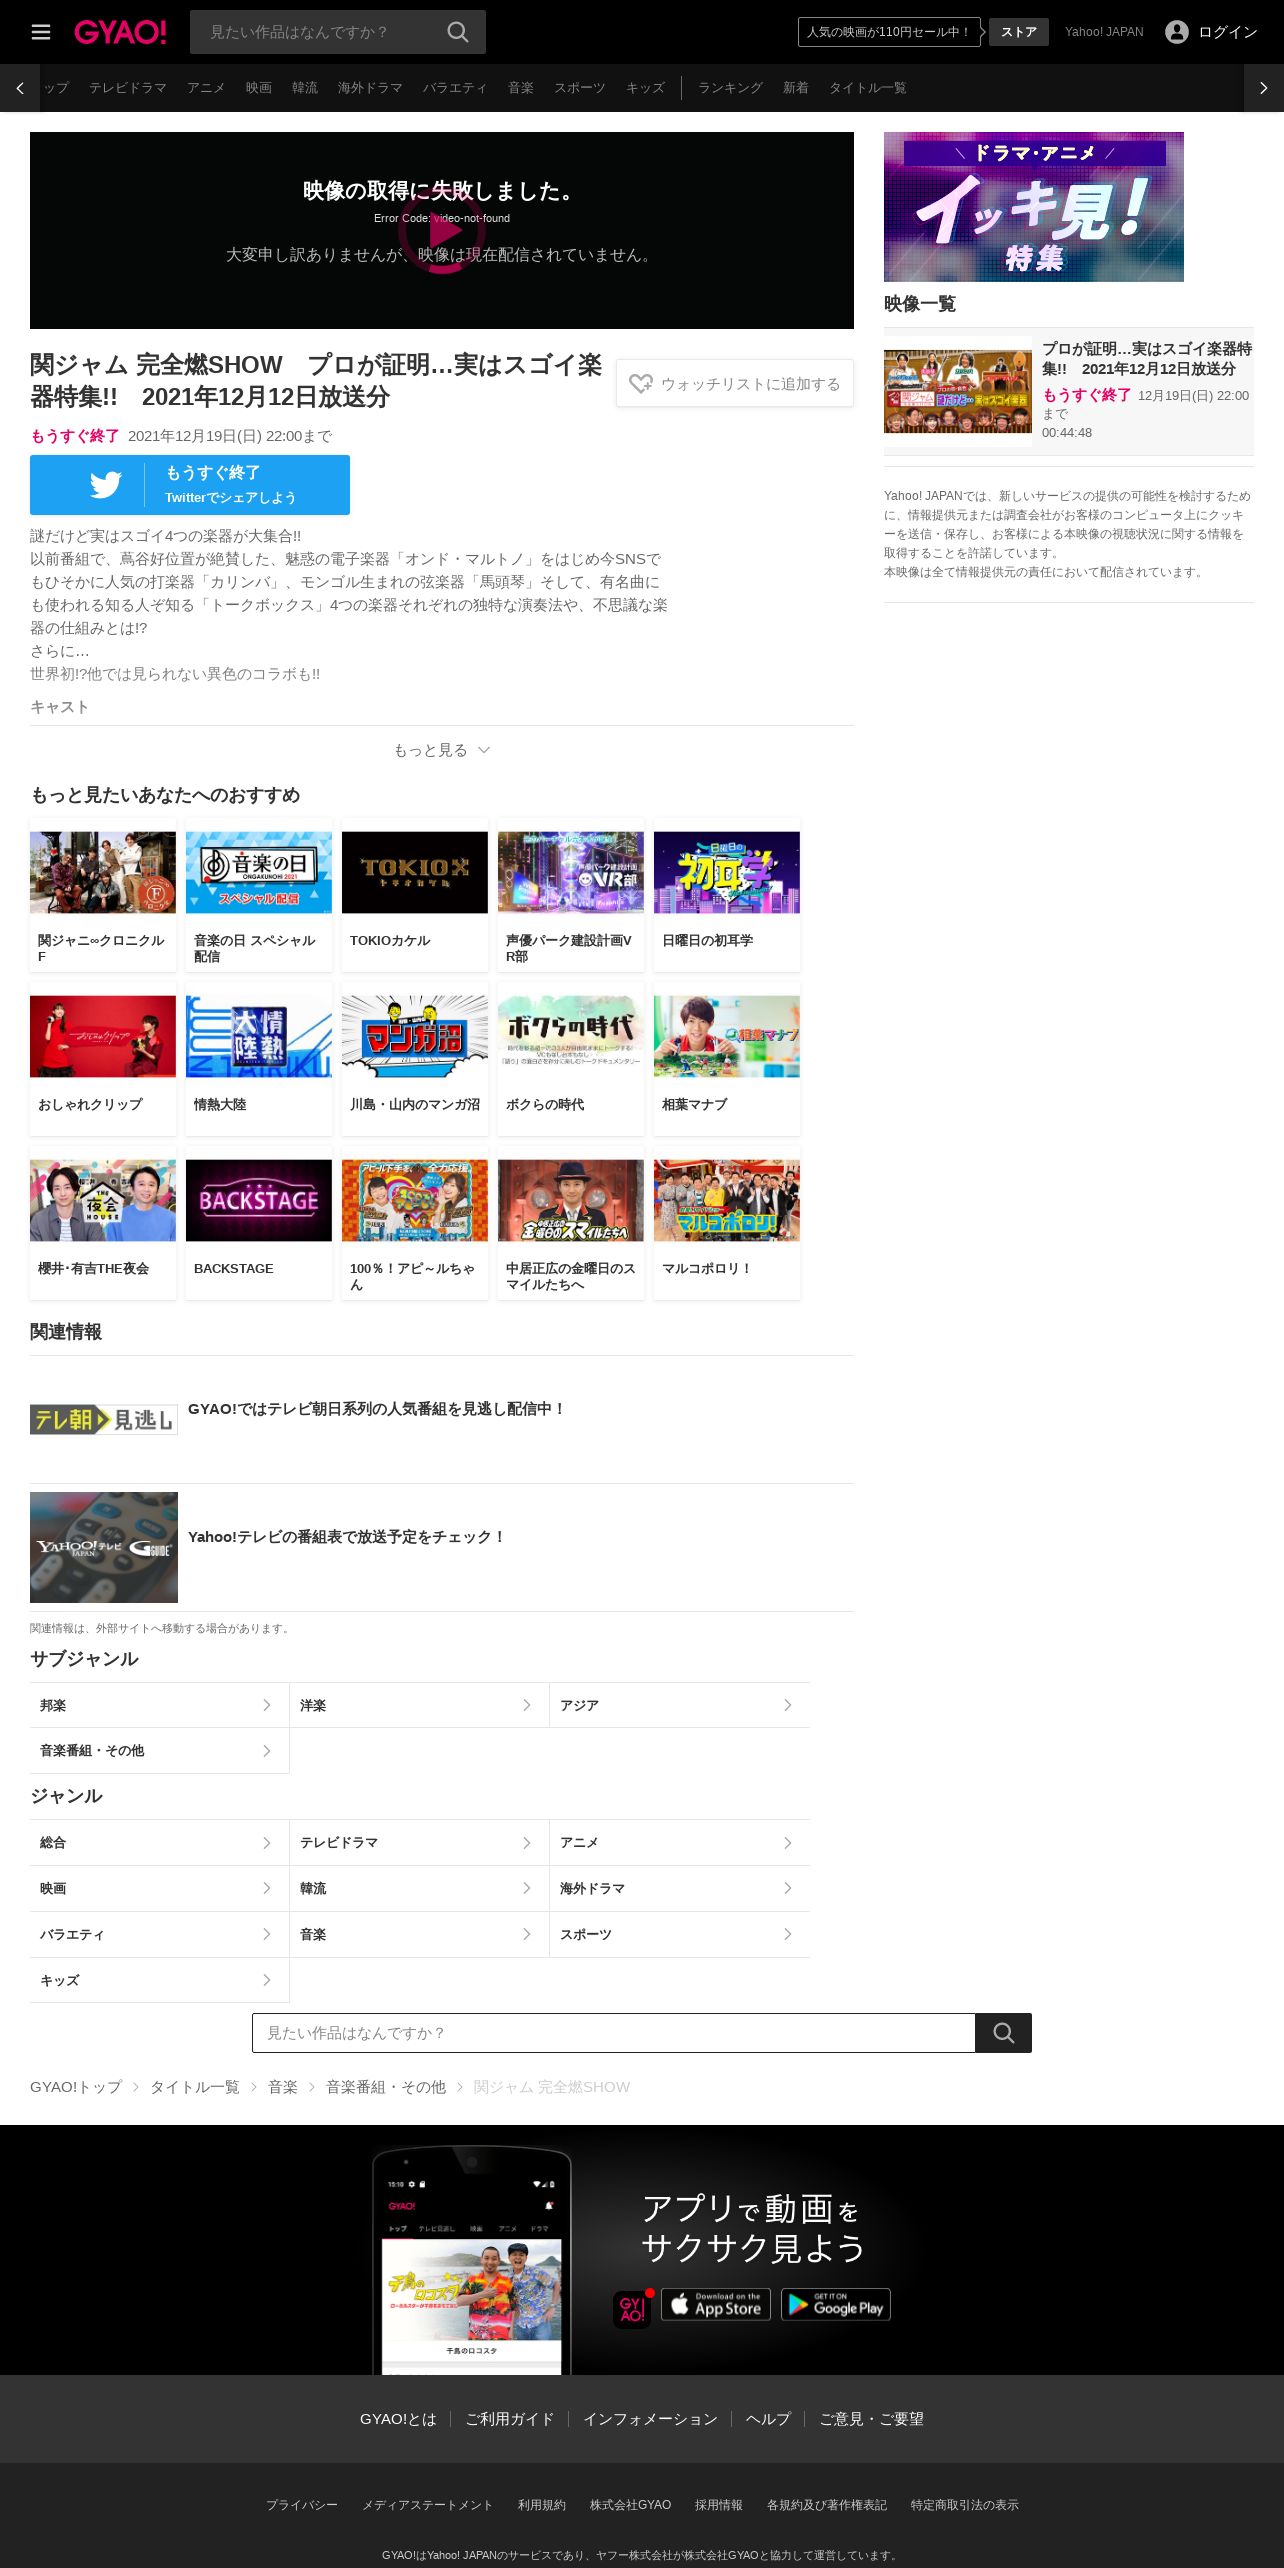Open video list item thumbnail in sidebar
1284x2568 pixels.
(958, 391)
